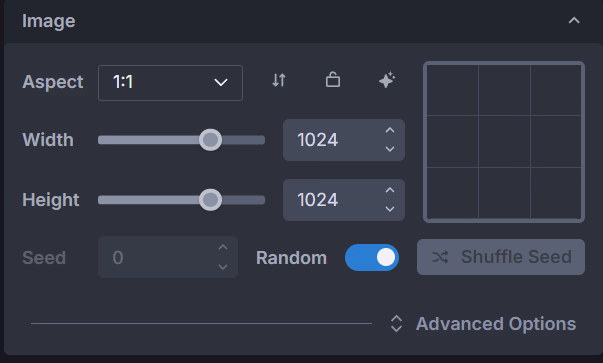Click the Width 1024 number field
The image size is (603, 363).
[x=344, y=140]
